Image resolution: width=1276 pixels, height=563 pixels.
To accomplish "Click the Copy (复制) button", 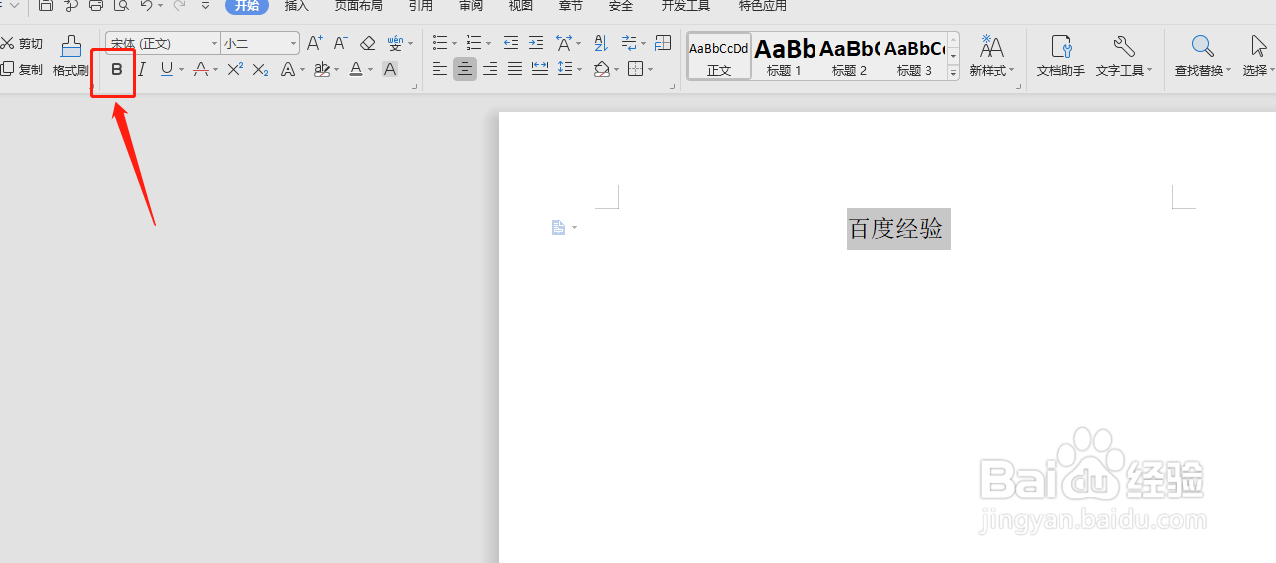I will click(x=22, y=70).
